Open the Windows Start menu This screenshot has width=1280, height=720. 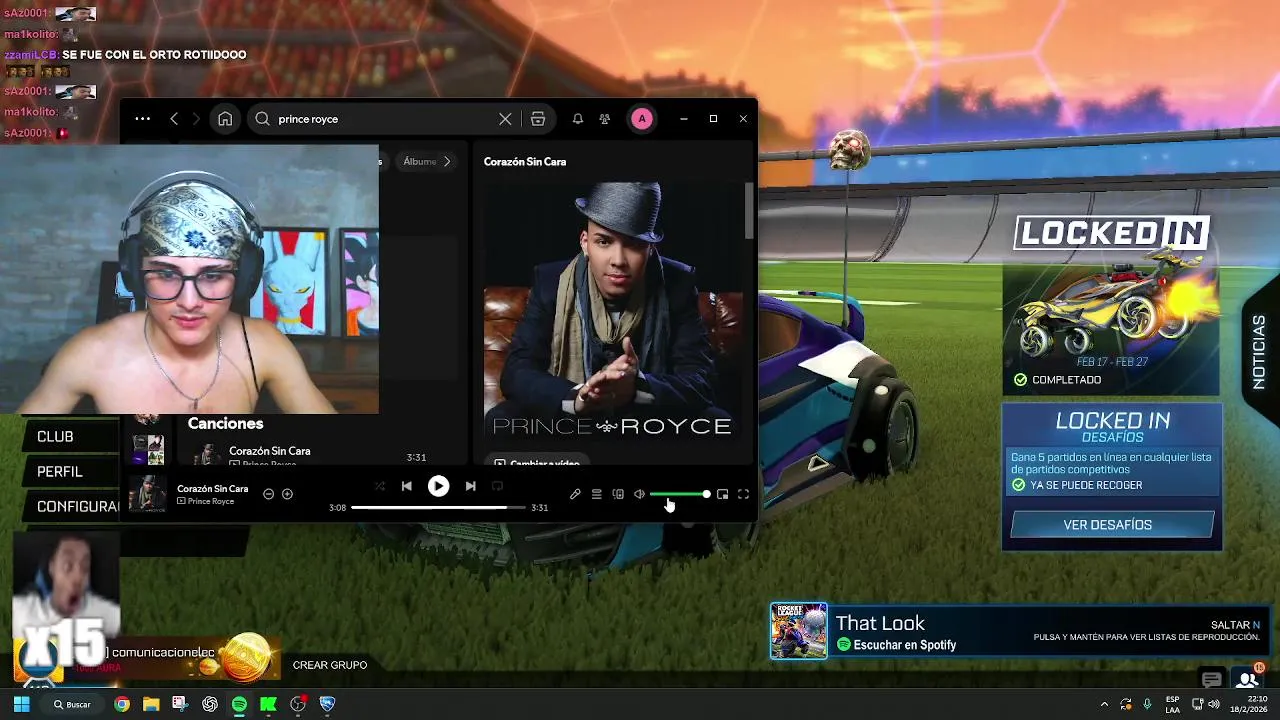coord(21,704)
